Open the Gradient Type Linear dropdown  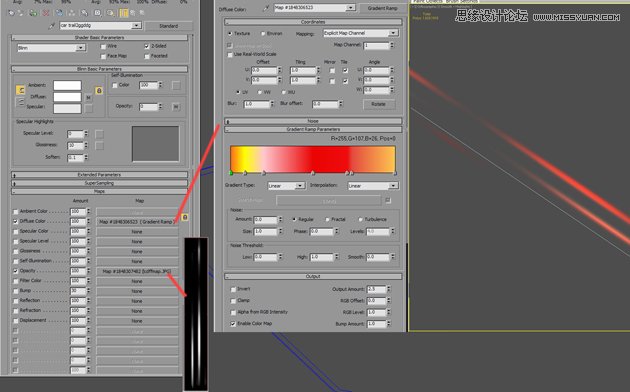(x=286, y=186)
